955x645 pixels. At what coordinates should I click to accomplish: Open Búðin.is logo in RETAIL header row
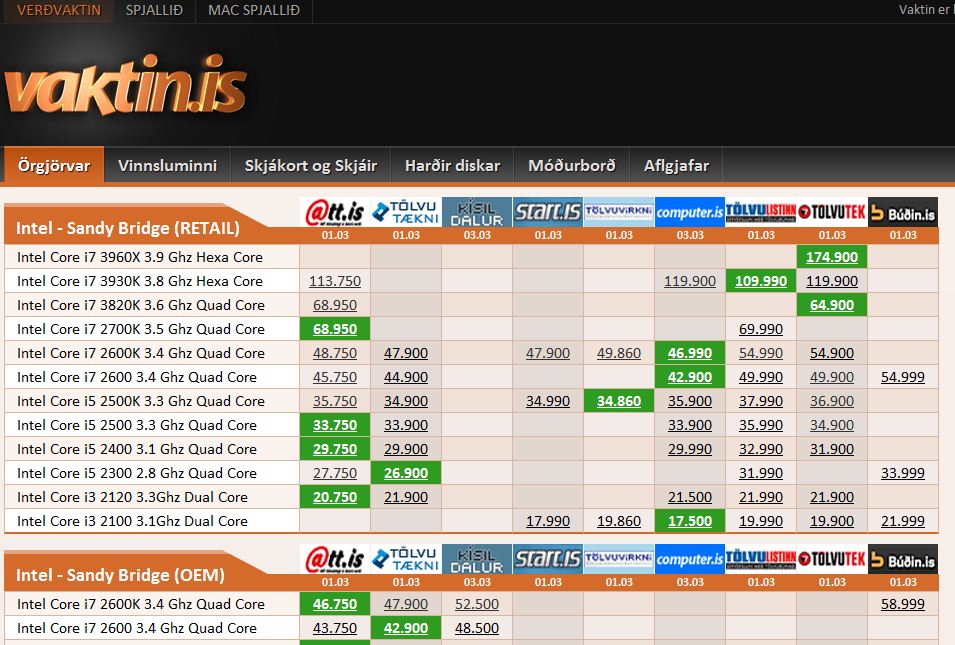[x=903, y=212]
